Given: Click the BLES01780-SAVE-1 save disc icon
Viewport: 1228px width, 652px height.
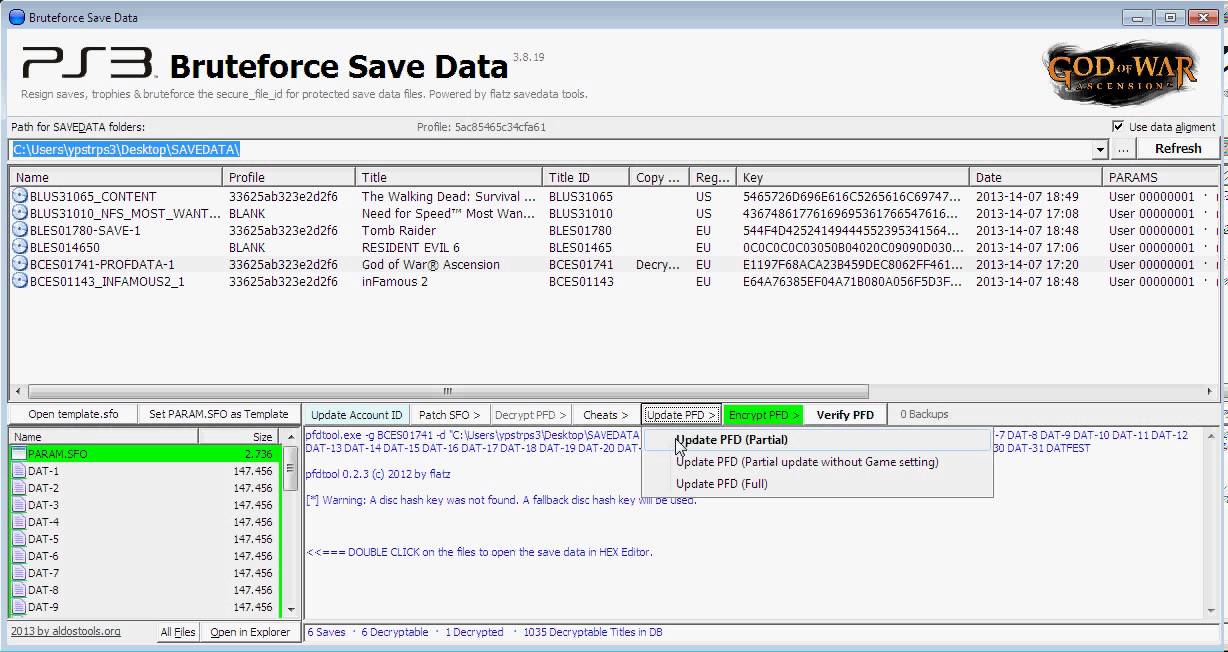Looking at the screenshot, I should pyautogui.click(x=19, y=231).
